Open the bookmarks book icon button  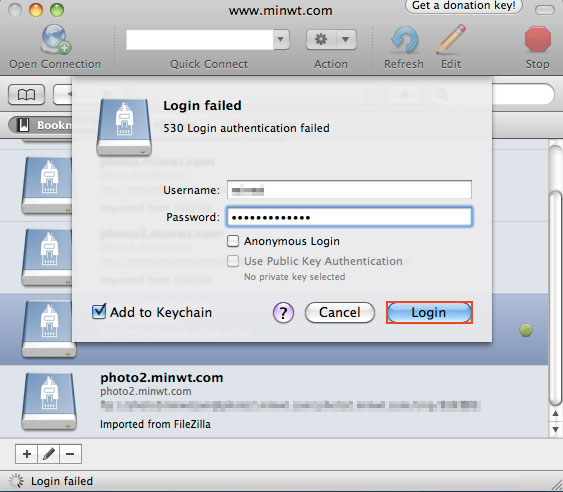[27, 95]
